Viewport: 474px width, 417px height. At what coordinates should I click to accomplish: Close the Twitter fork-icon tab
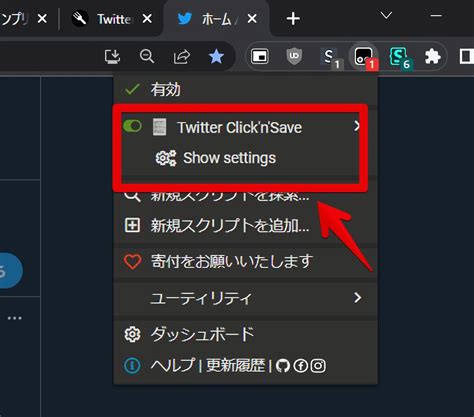[x=147, y=19]
